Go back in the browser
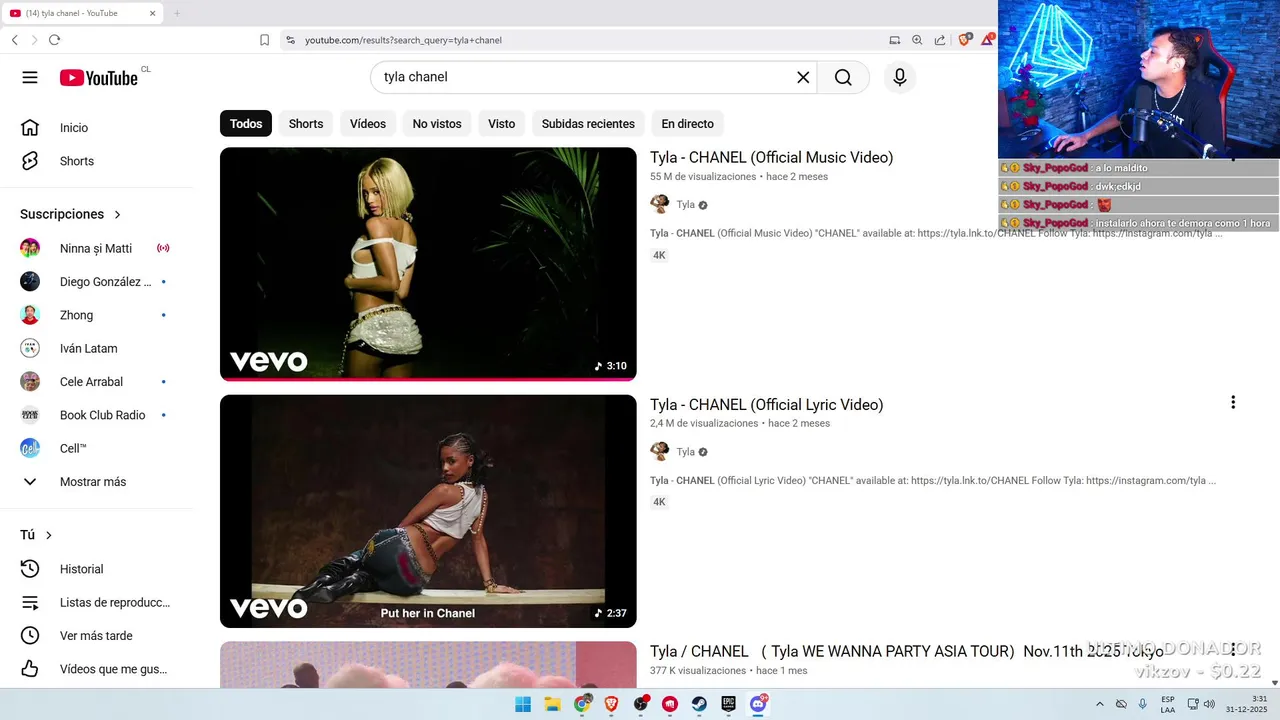 (15, 40)
